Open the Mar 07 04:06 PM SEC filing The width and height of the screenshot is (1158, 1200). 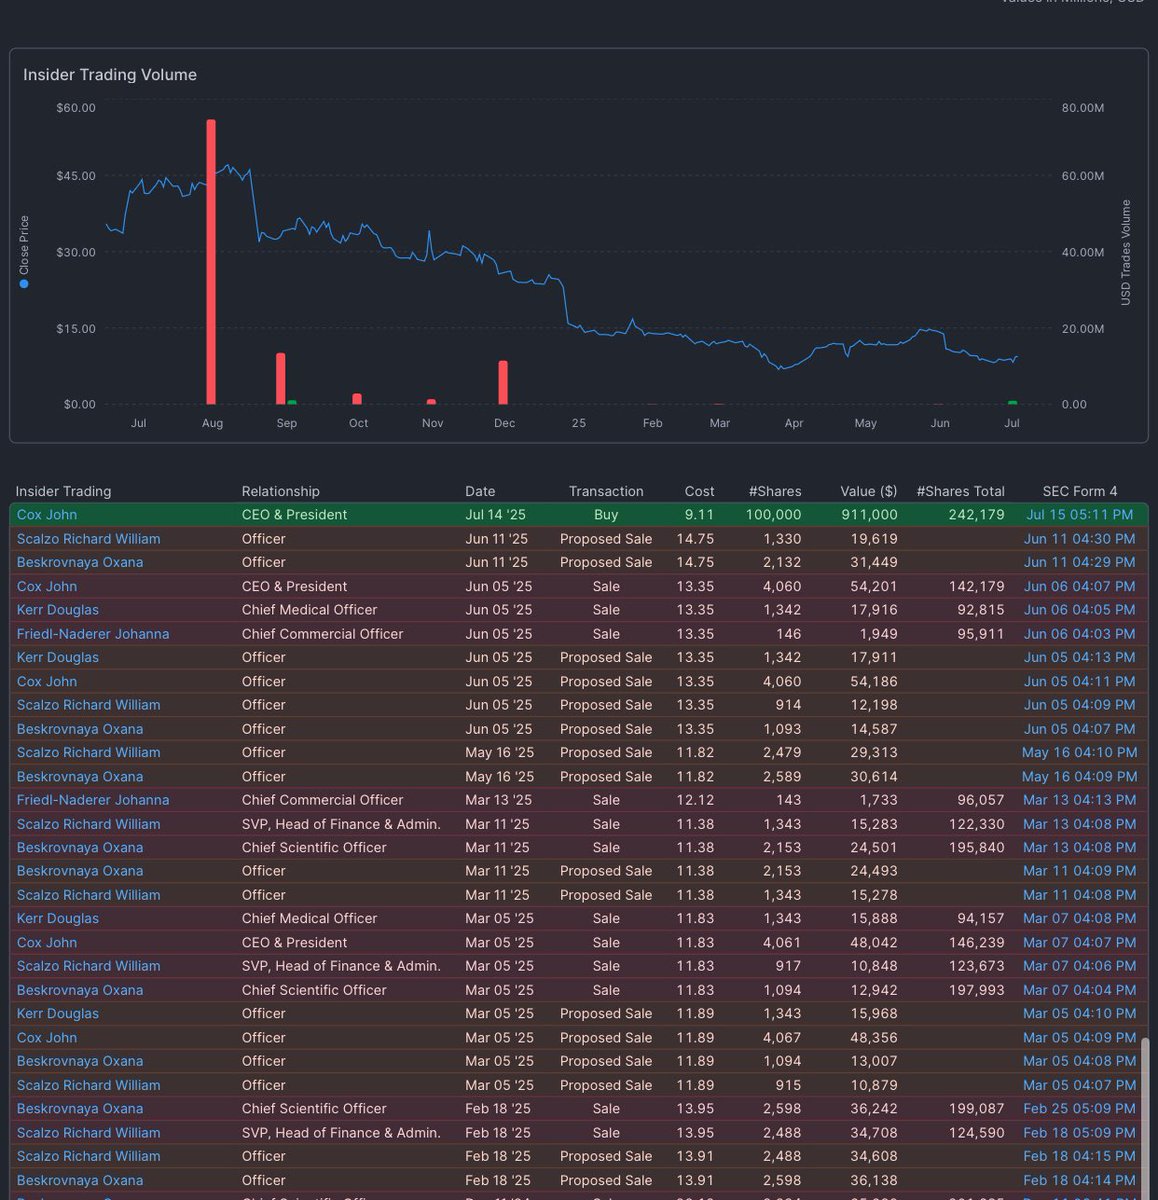coord(1080,966)
